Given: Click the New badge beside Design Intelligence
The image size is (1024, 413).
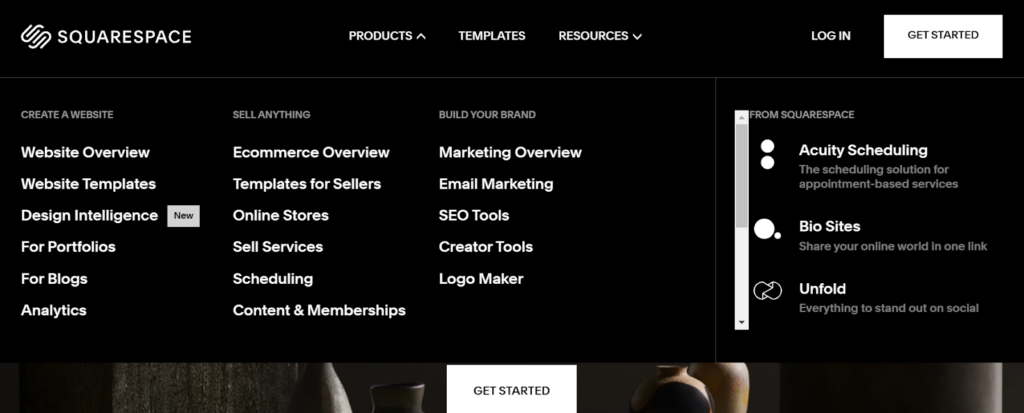Looking at the screenshot, I should (183, 215).
